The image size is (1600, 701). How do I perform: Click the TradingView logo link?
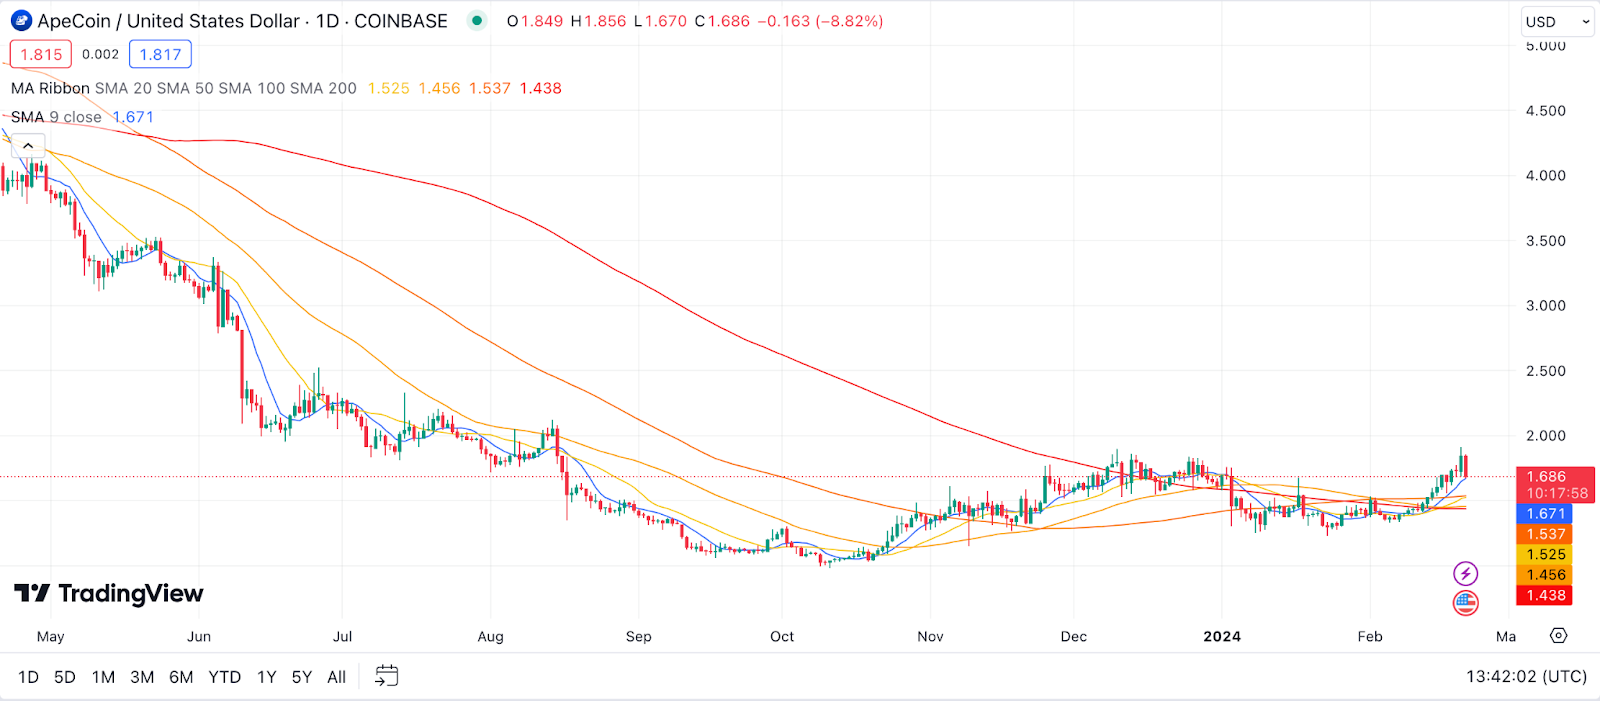click(x=109, y=593)
